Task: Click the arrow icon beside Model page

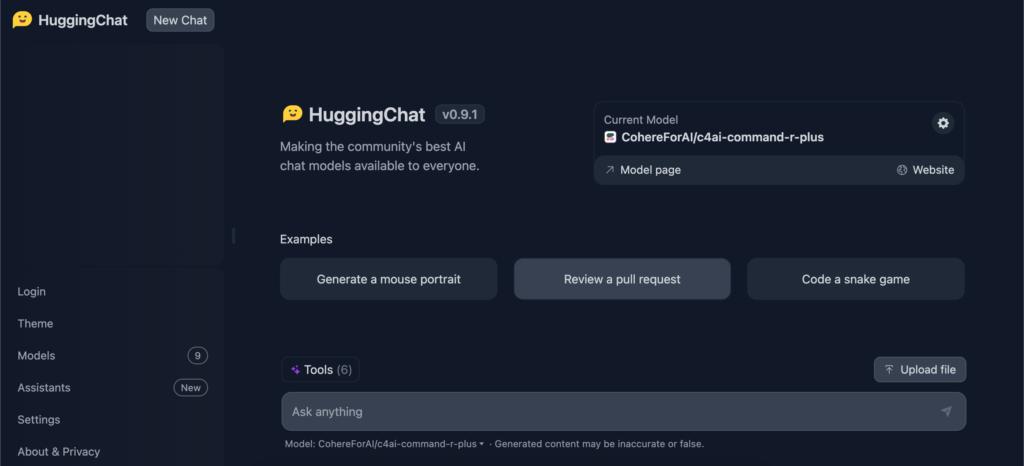Action: point(609,170)
